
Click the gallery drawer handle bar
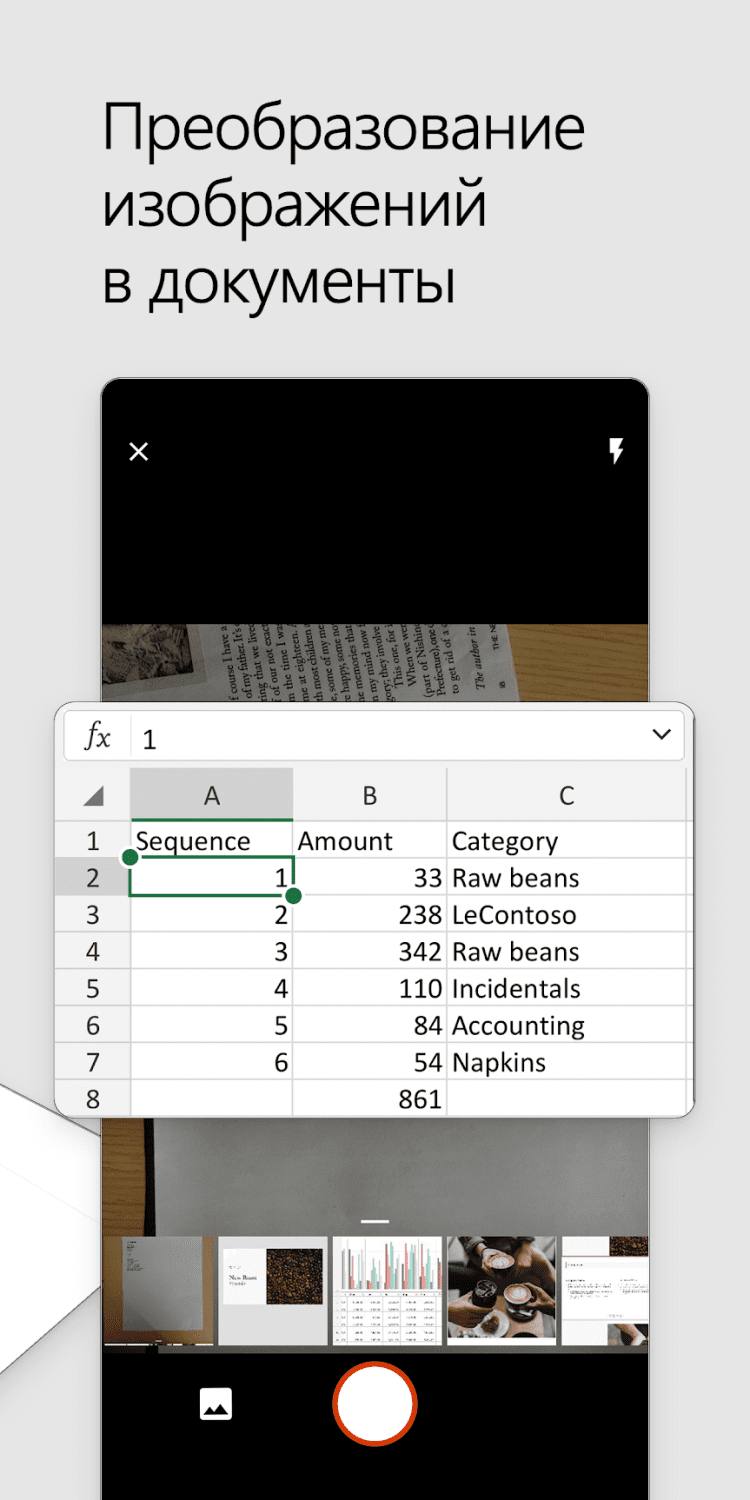(x=375, y=1221)
